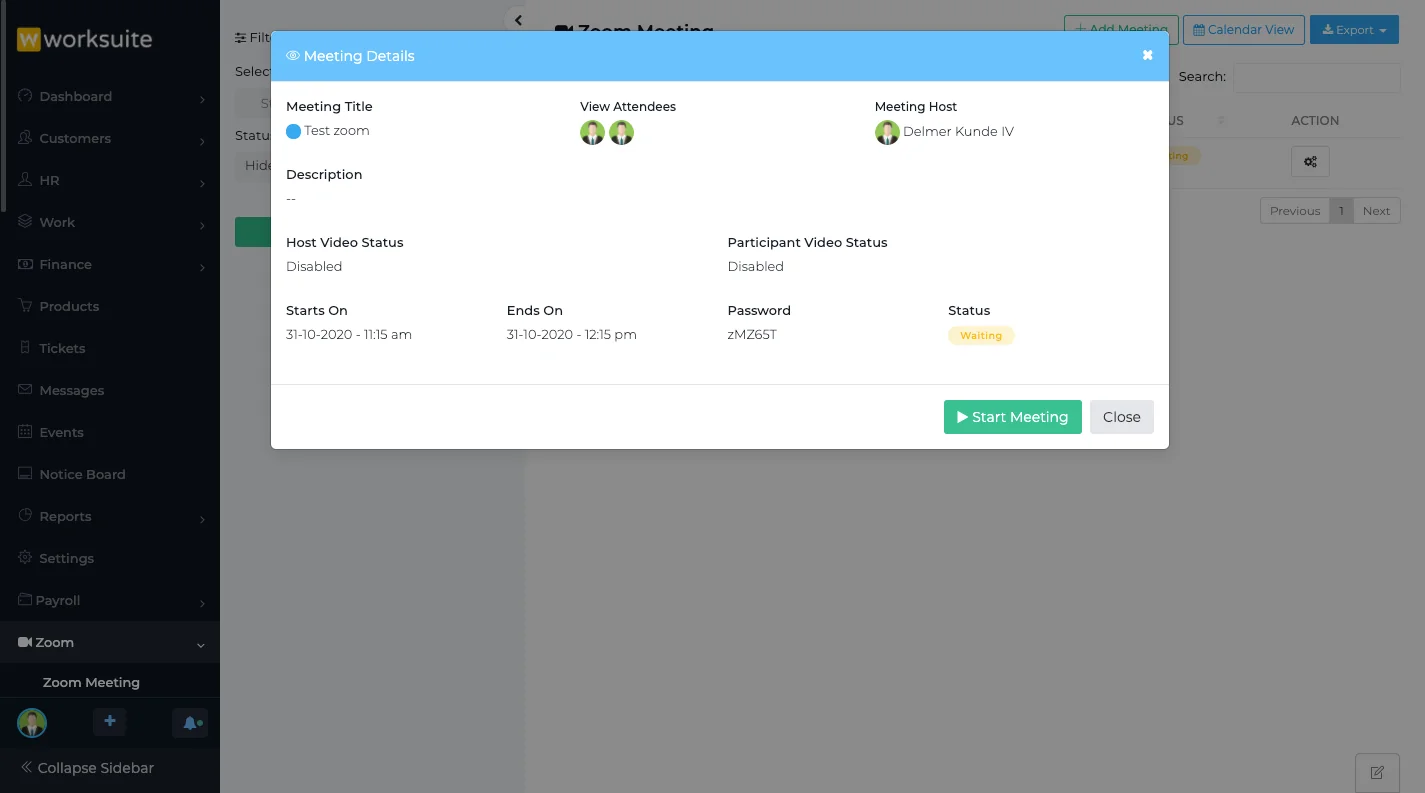Open the Notice Board menu item

pos(82,475)
